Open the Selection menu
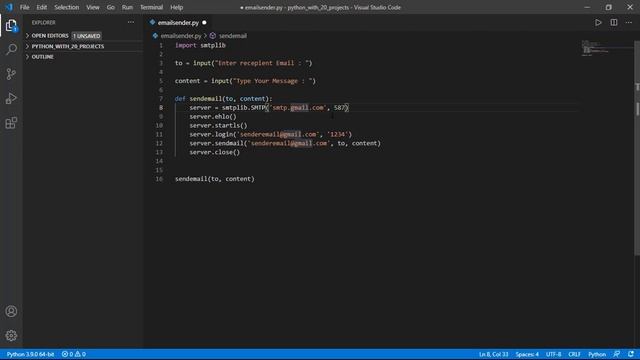This screenshot has height=360, width=640. click(67, 7)
